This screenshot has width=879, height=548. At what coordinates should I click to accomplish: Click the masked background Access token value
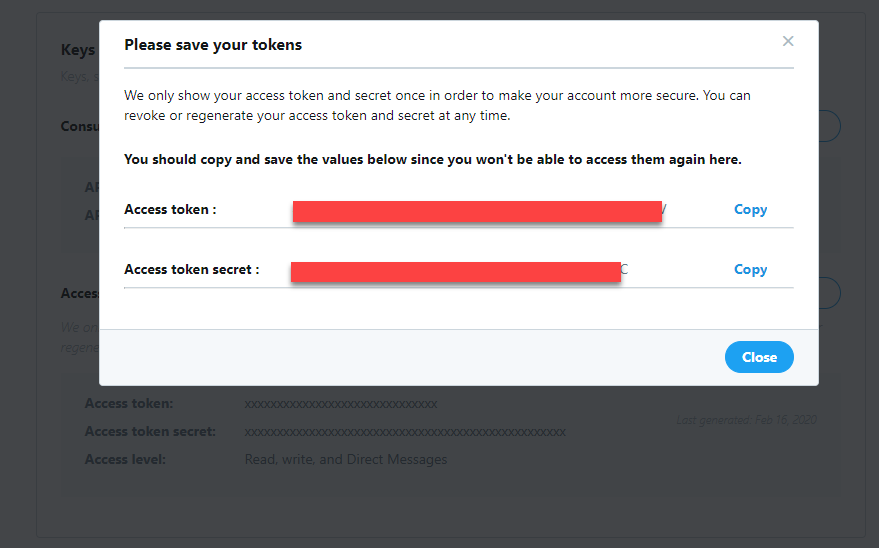coord(340,404)
